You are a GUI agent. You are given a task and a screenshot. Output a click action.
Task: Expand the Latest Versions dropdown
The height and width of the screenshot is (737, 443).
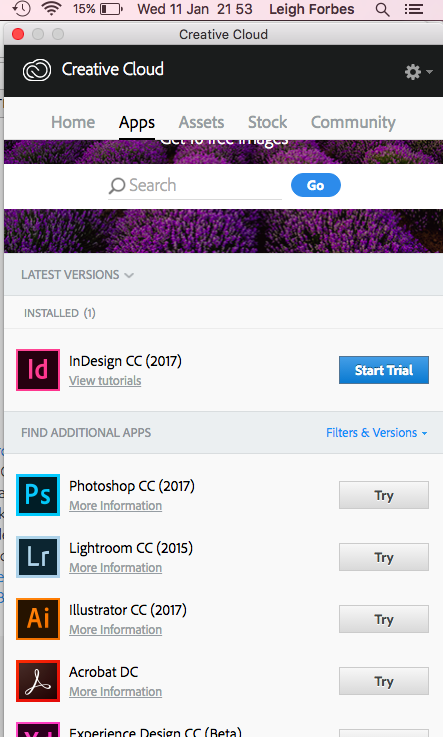(78, 274)
